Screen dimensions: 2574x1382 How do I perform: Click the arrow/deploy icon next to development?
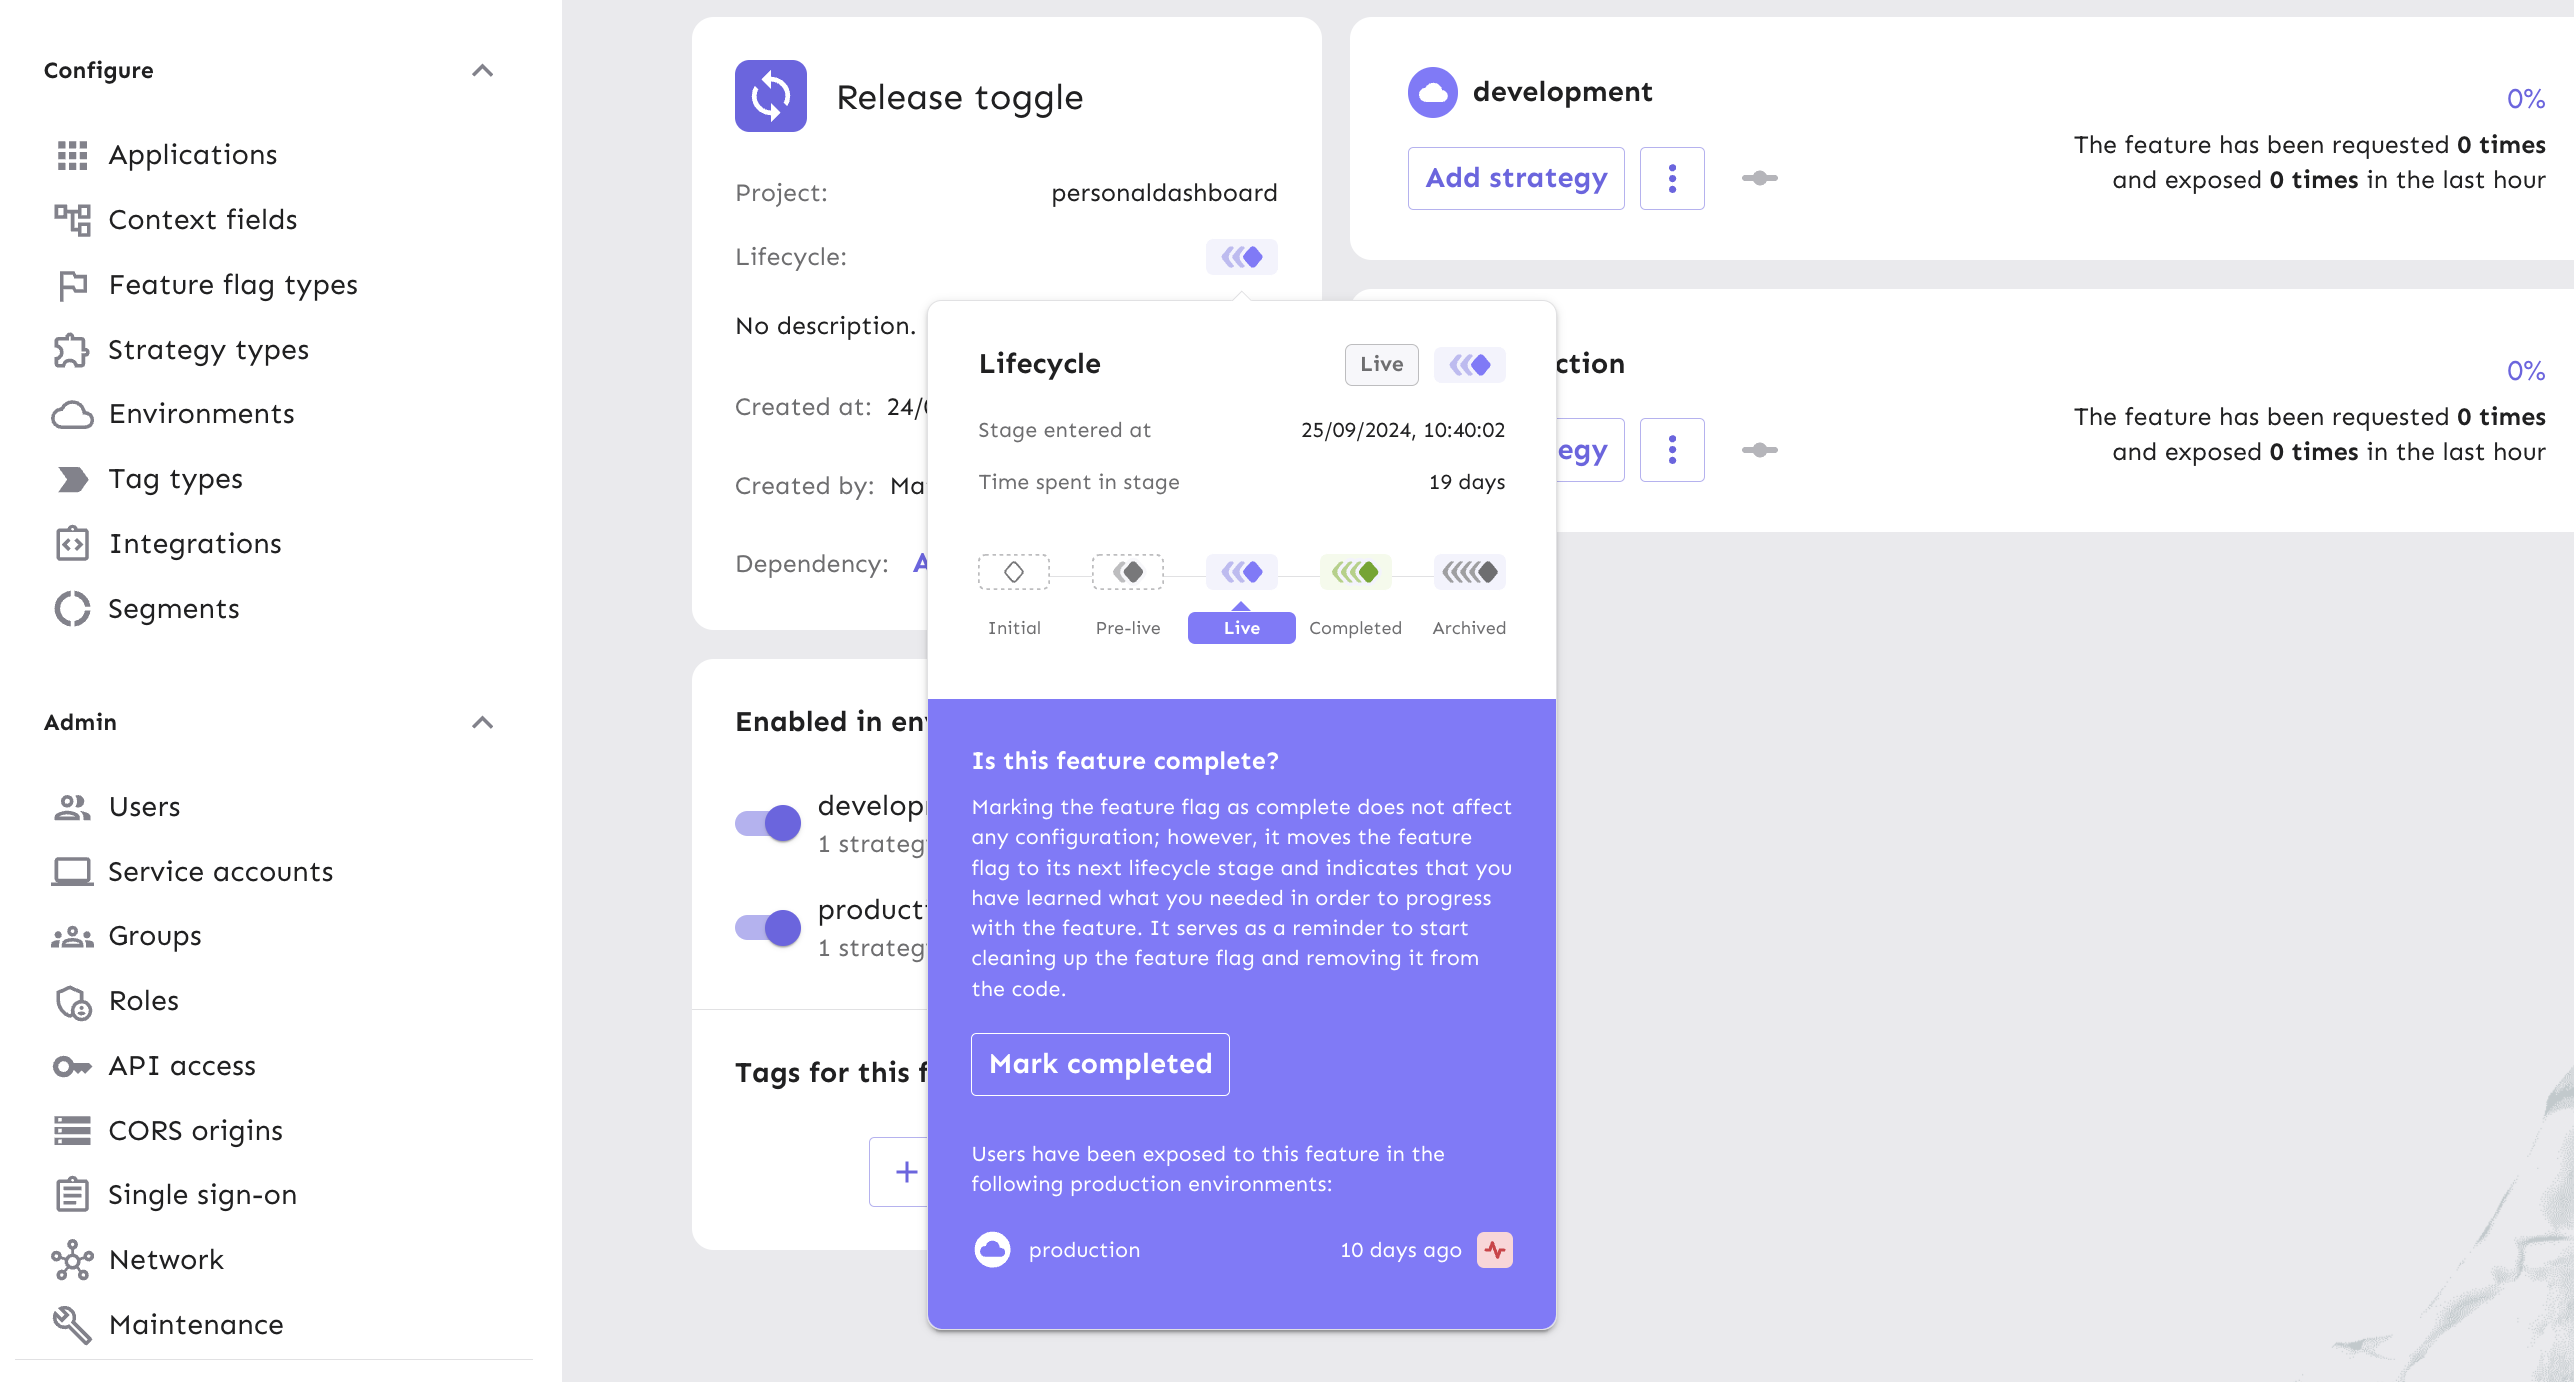tap(1759, 177)
